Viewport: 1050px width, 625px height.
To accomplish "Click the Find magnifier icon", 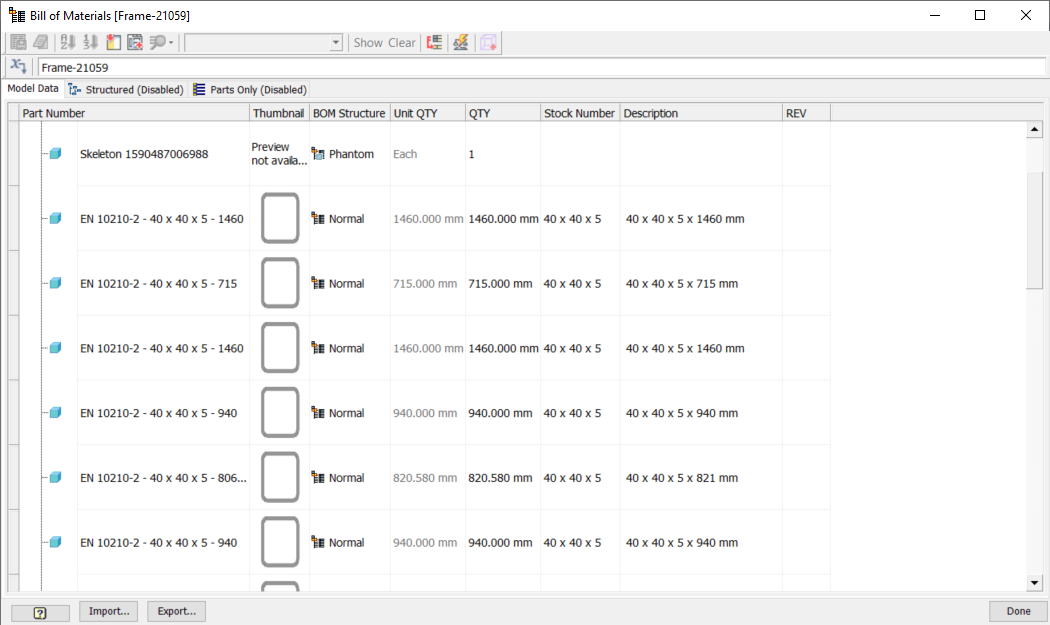I will point(159,42).
